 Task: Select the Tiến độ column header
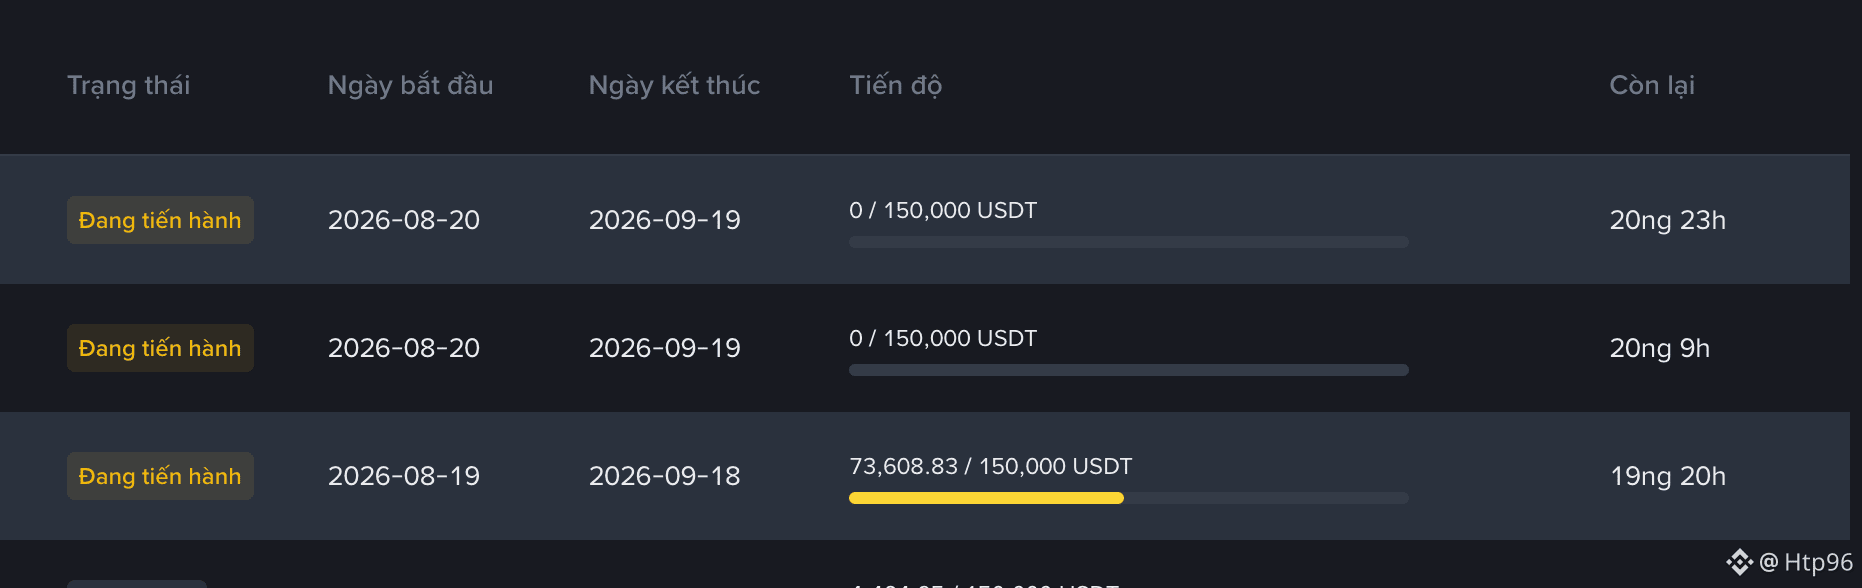click(x=895, y=85)
